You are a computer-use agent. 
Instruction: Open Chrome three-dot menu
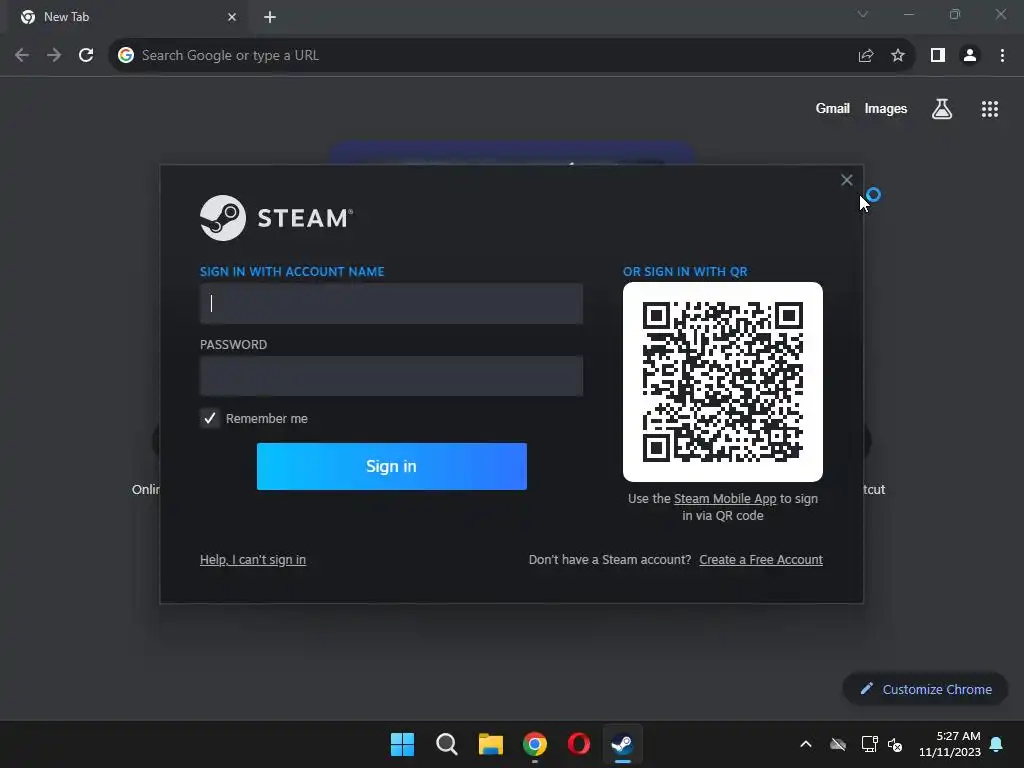[1002, 56]
